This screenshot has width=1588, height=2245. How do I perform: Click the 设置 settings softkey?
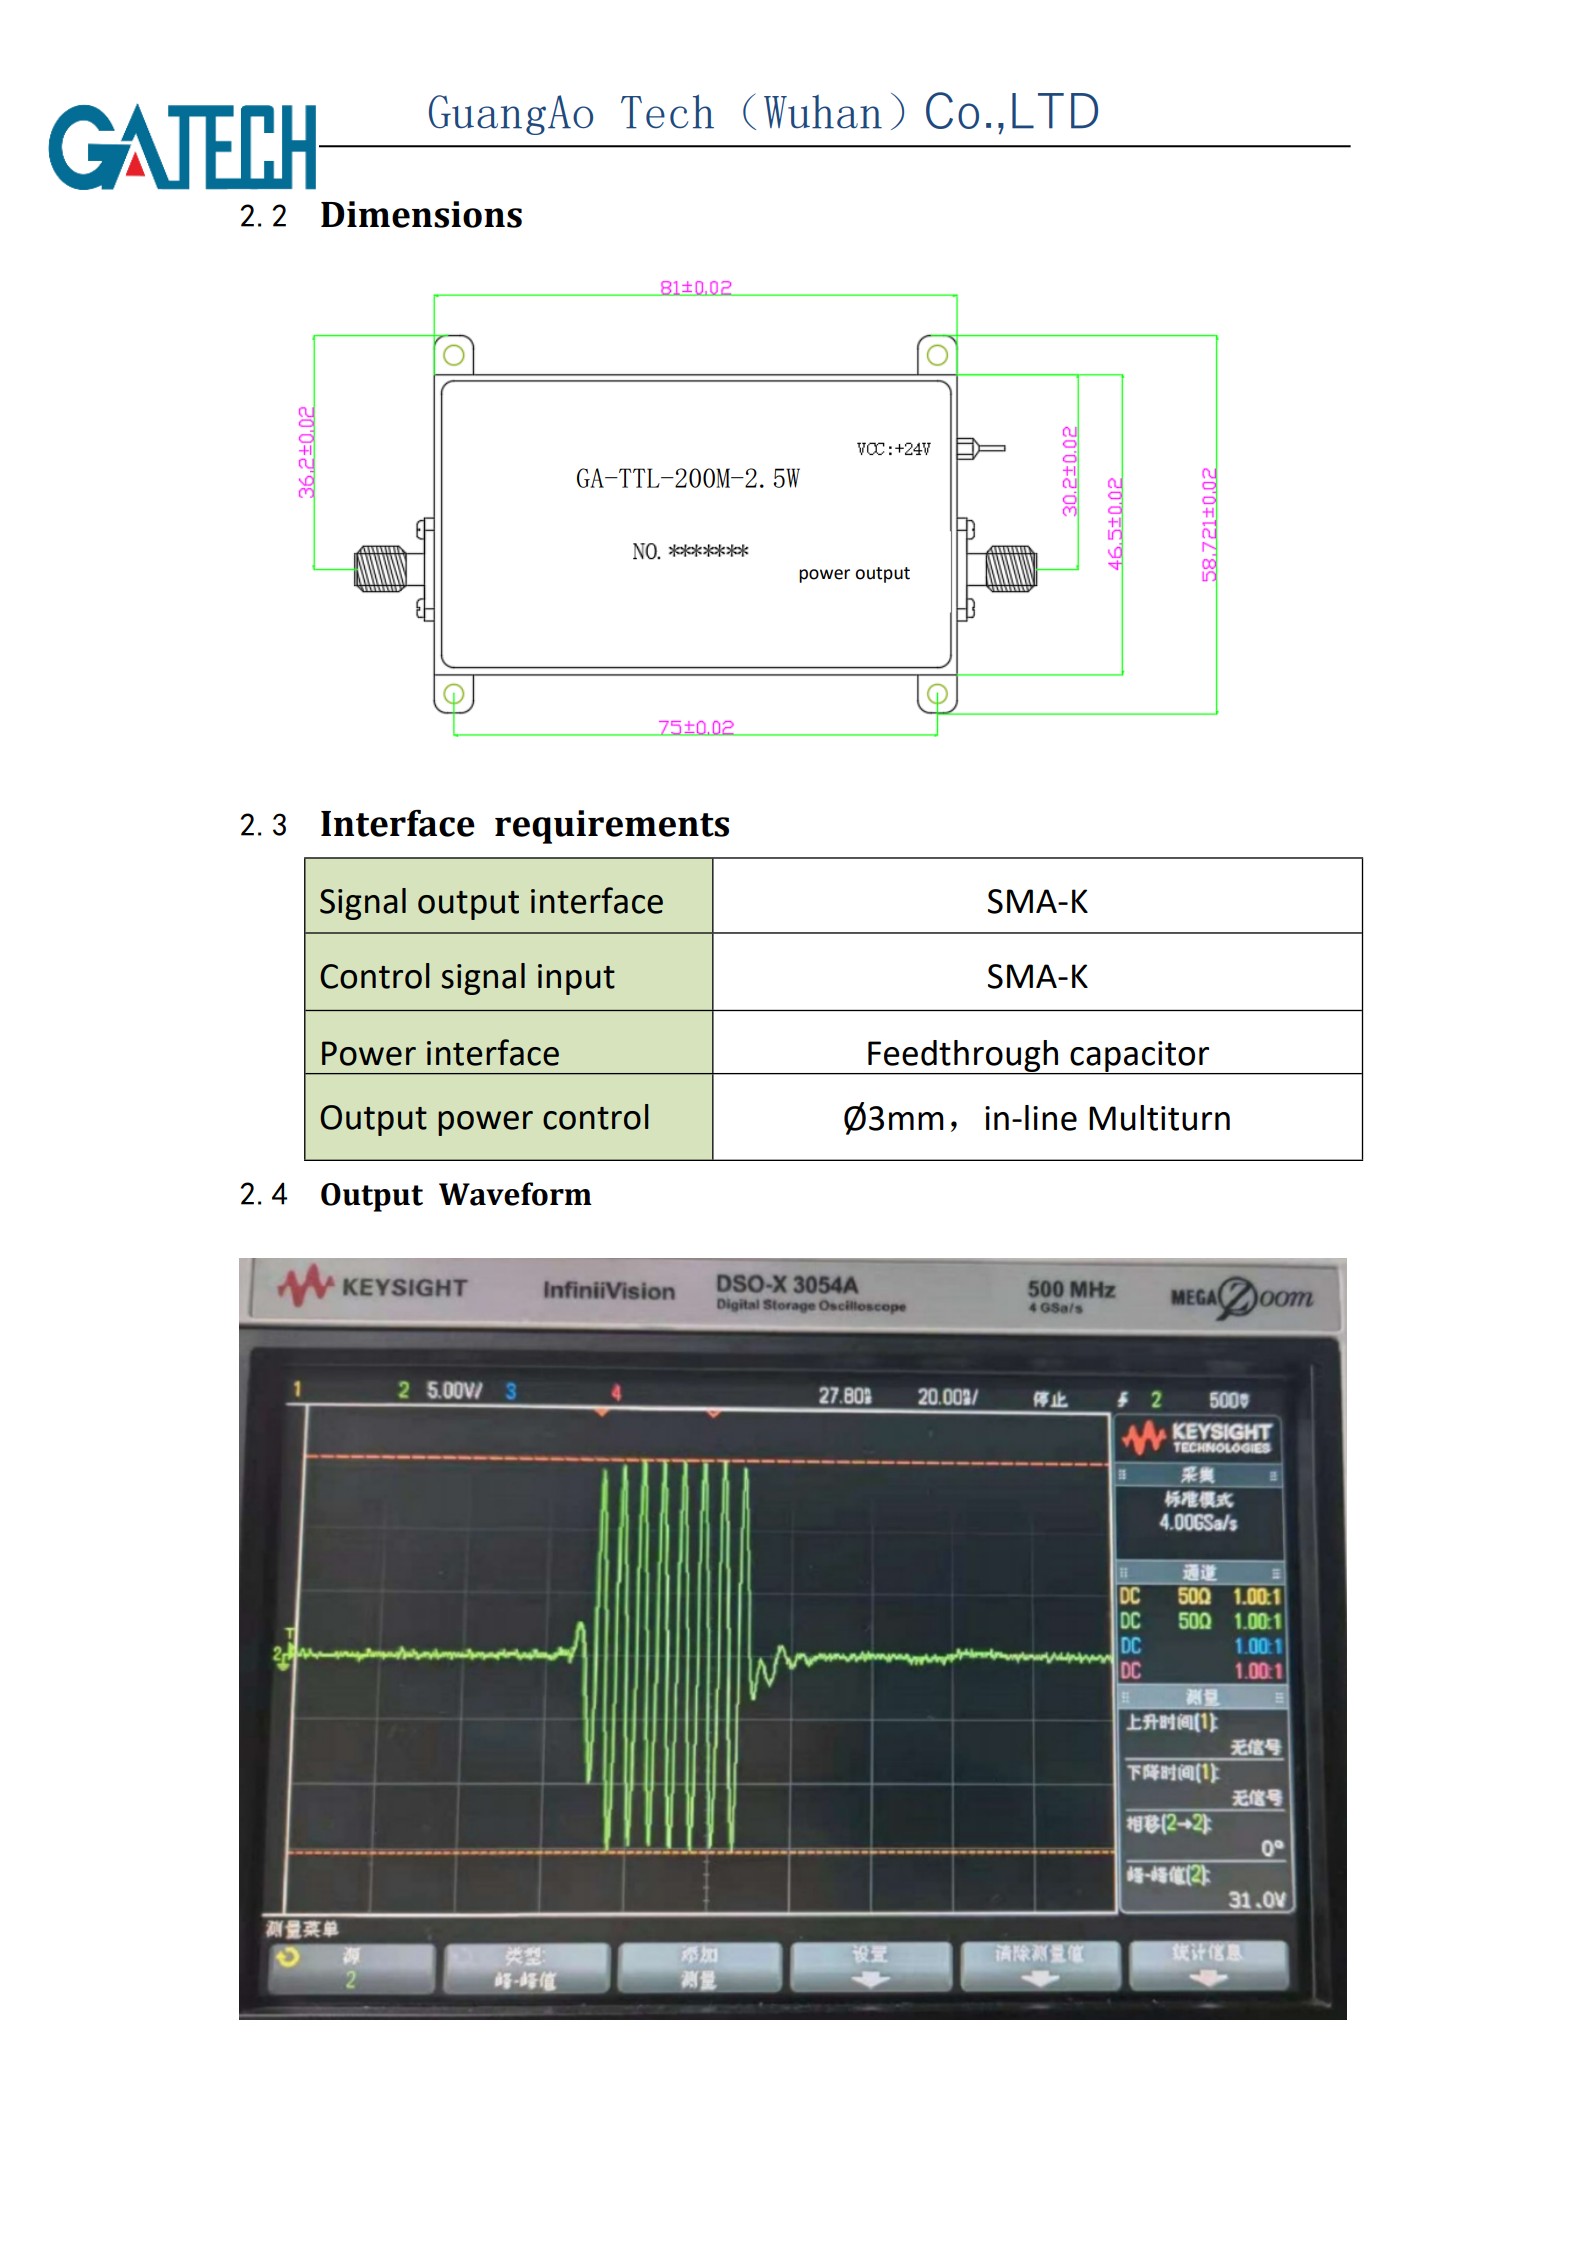pos(870,1967)
